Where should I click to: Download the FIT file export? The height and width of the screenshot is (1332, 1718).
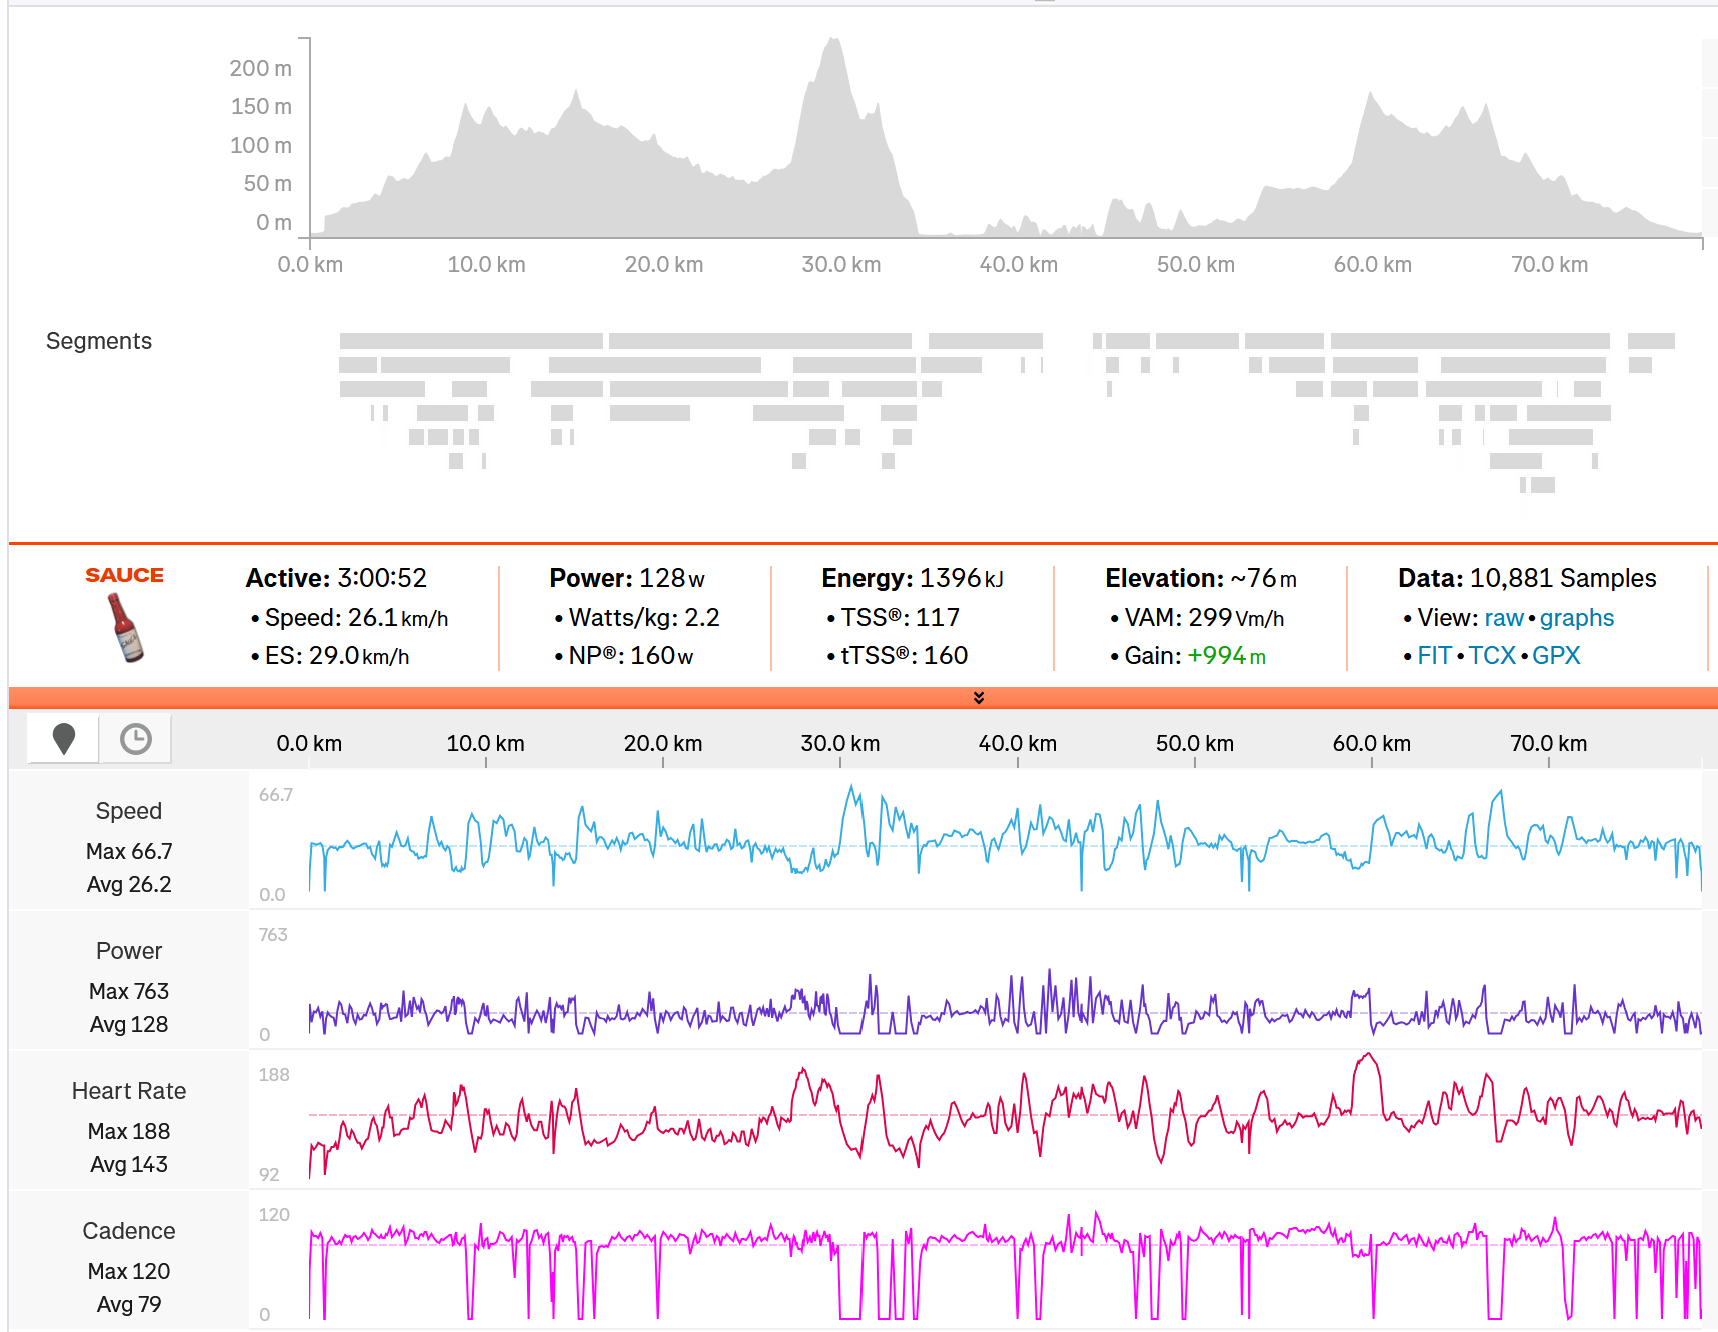click(x=1433, y=656)
